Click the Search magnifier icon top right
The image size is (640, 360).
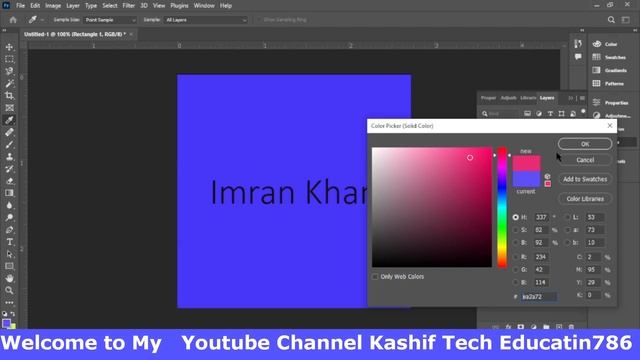pos(611,20)
